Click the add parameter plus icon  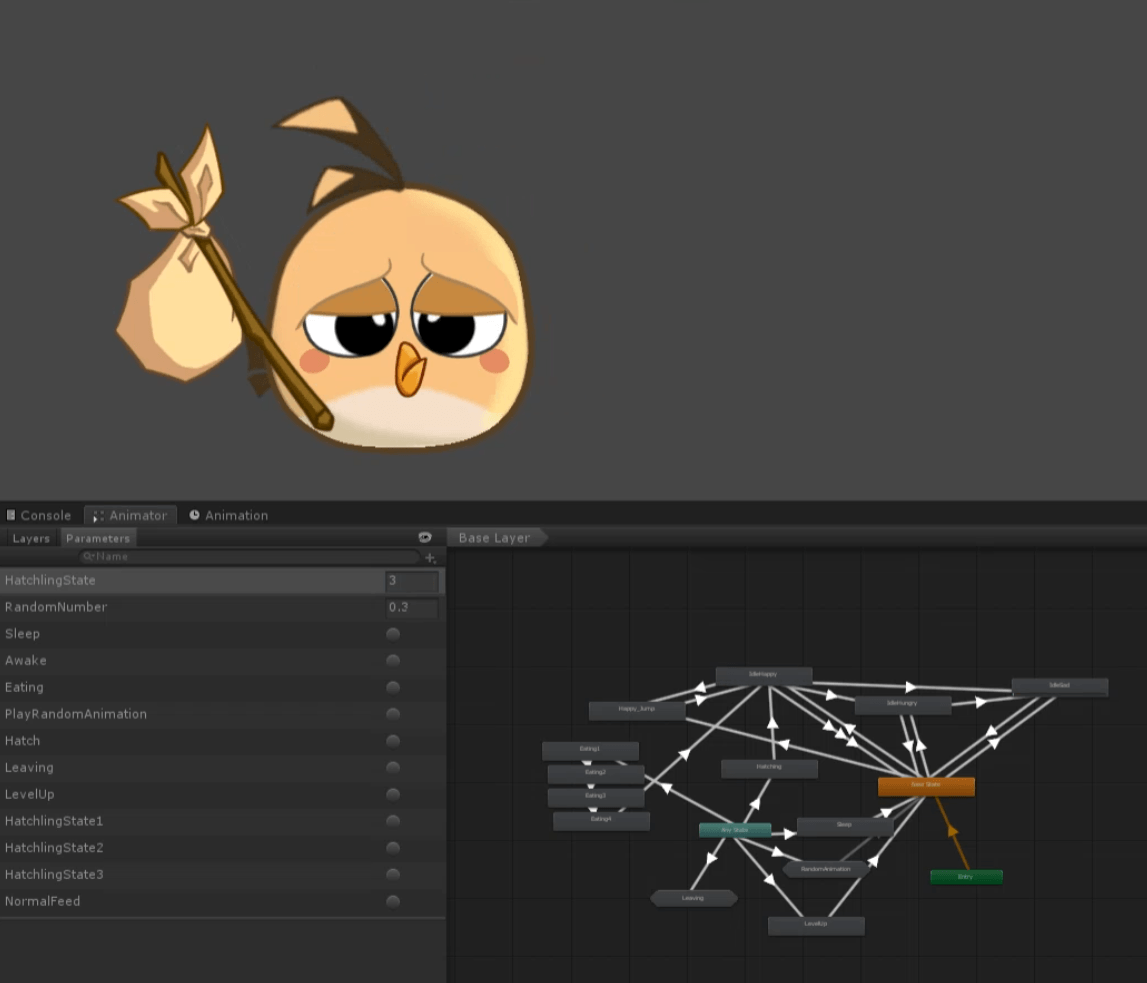tap(430, 557)
